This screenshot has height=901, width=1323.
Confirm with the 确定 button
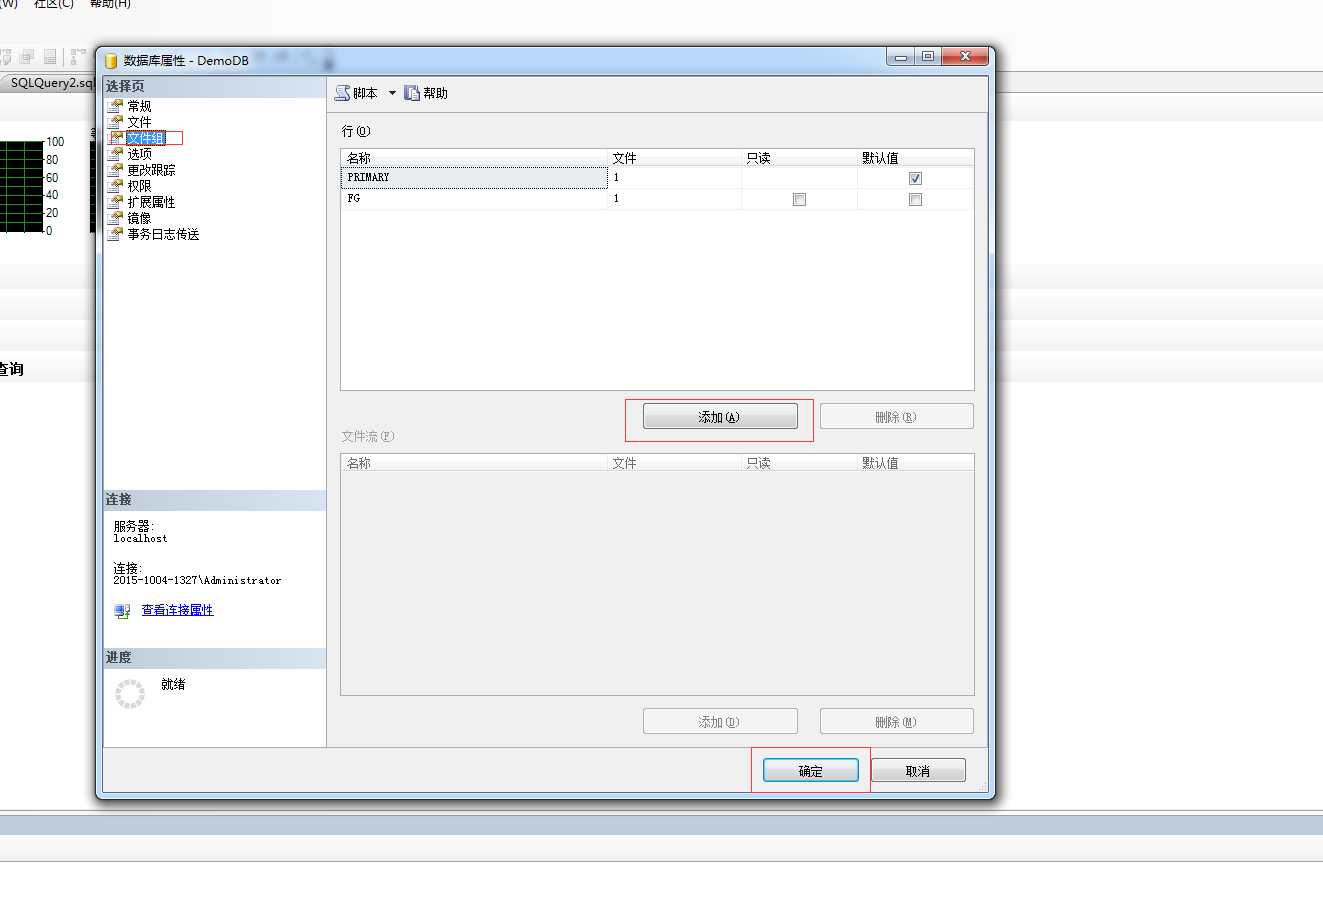(x=811, y=771)
